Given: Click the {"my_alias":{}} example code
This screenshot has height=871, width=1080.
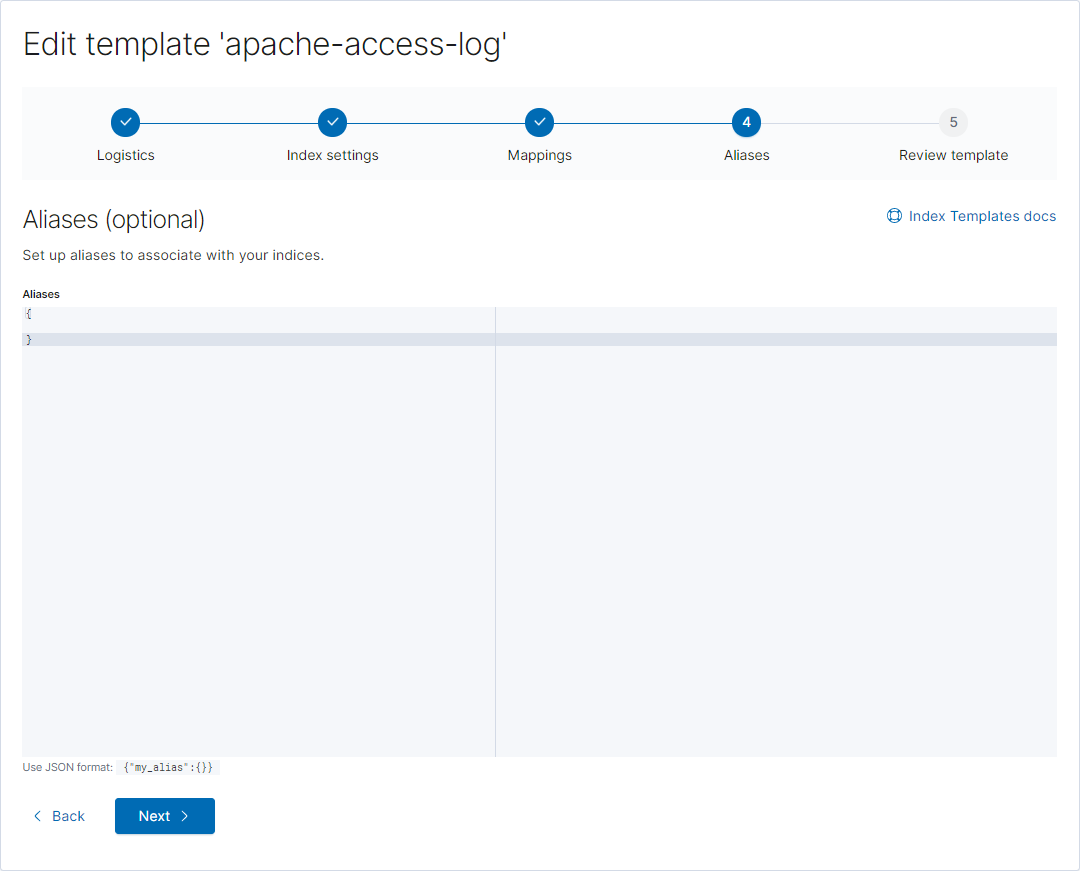Looking at the screenshot, I should 168,767.
